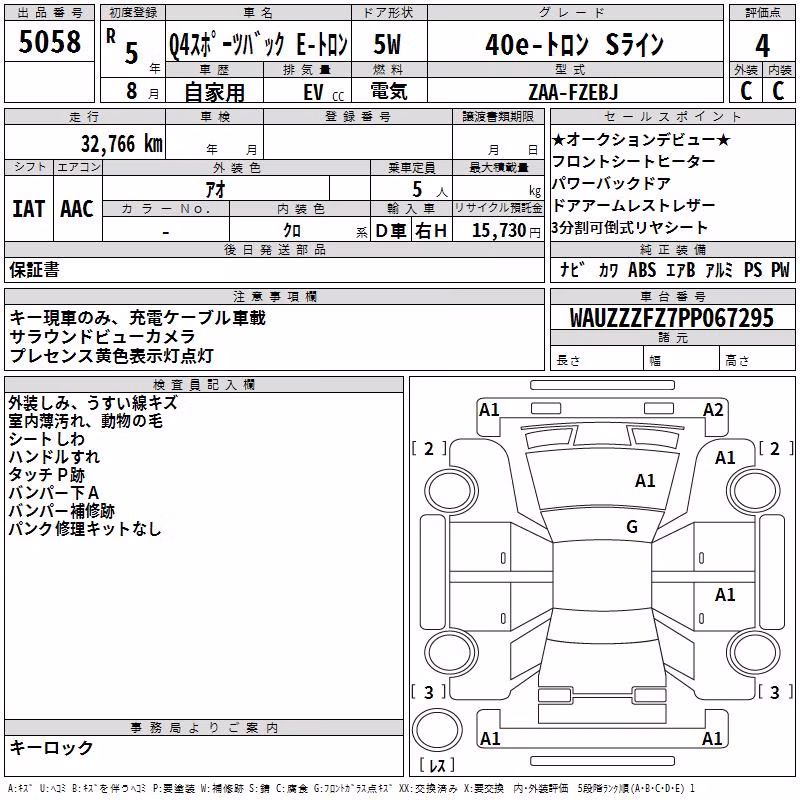
Task: Click the office notice キーロック
Action: (x=51, y=747)
